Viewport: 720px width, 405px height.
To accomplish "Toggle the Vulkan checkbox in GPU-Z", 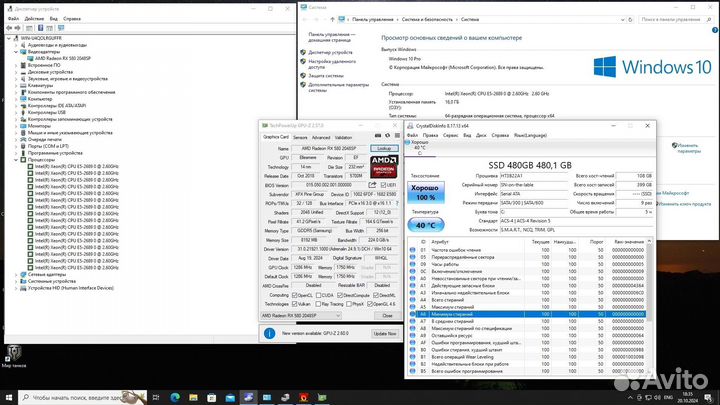I will click(x=294, y=304).
